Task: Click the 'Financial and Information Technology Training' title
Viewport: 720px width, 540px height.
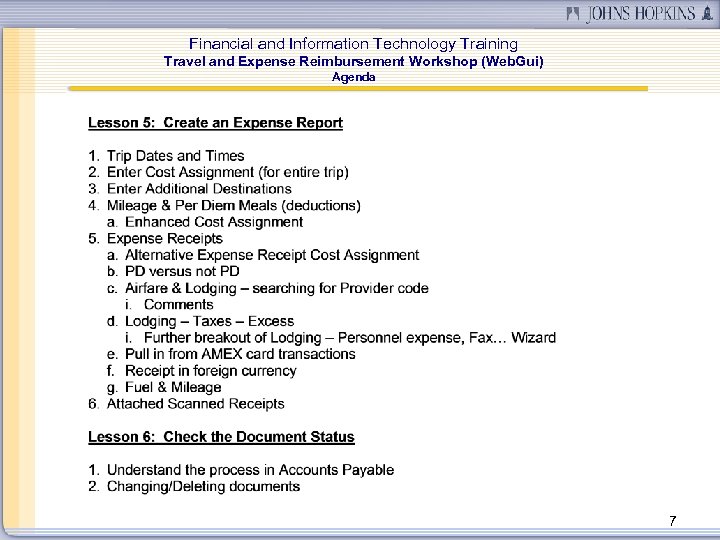Action: tap(353, 44)
